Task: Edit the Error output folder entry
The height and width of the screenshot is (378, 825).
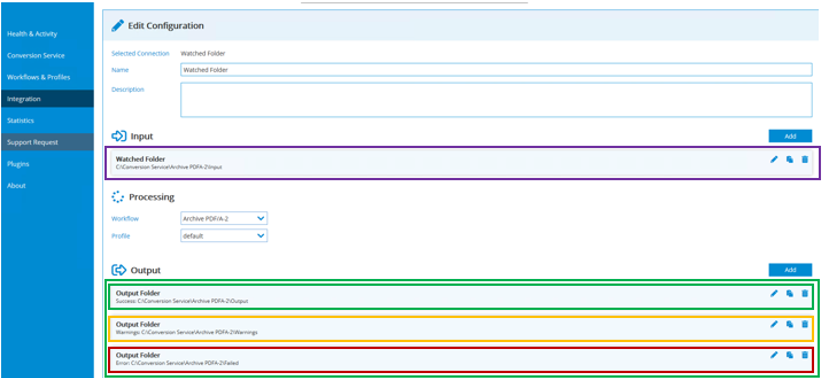Action: point(774,355)
